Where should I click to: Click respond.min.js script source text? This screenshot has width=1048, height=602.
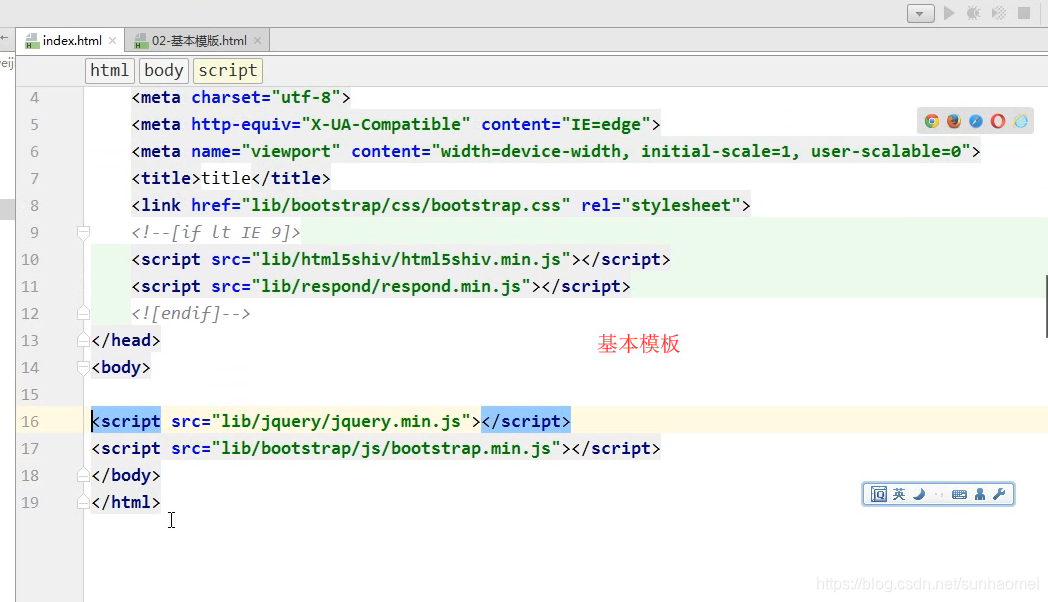[x=391, y=286]
